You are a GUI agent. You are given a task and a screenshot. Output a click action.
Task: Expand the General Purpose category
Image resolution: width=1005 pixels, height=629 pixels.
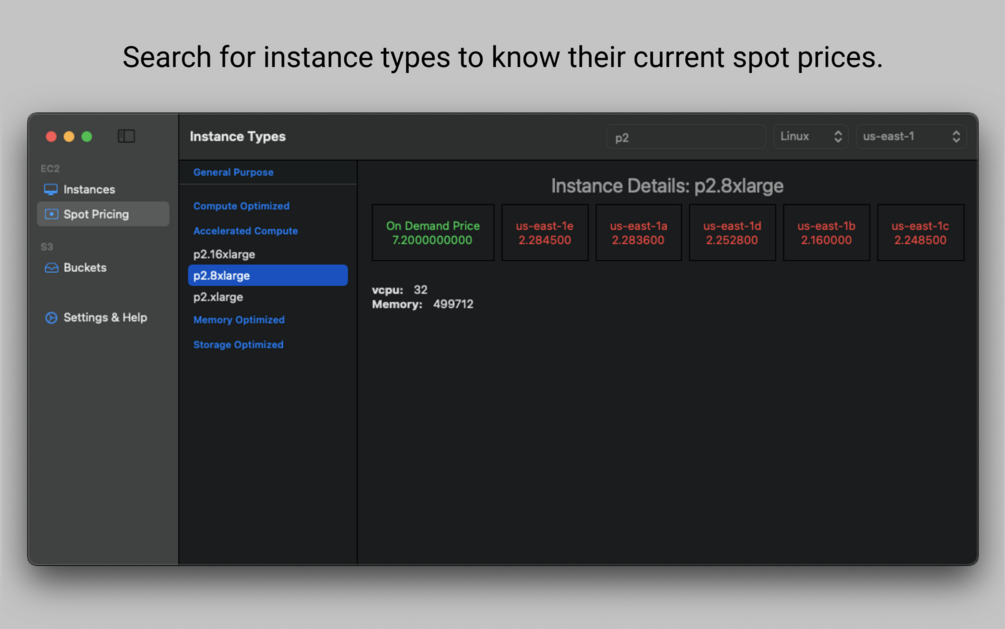pyautogui.click(x=233, y=172)
